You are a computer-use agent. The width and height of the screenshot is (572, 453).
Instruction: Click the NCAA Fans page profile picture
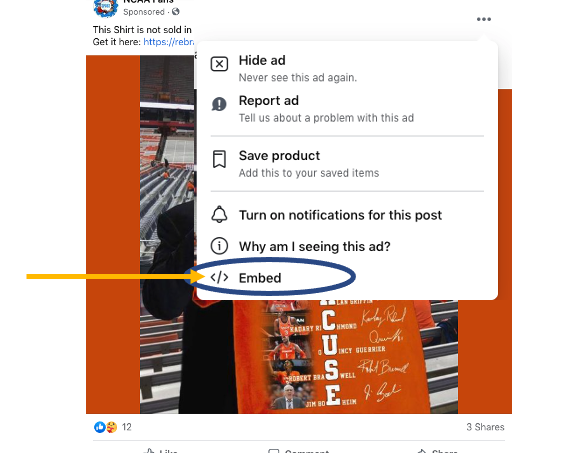[x=105, y=7]
